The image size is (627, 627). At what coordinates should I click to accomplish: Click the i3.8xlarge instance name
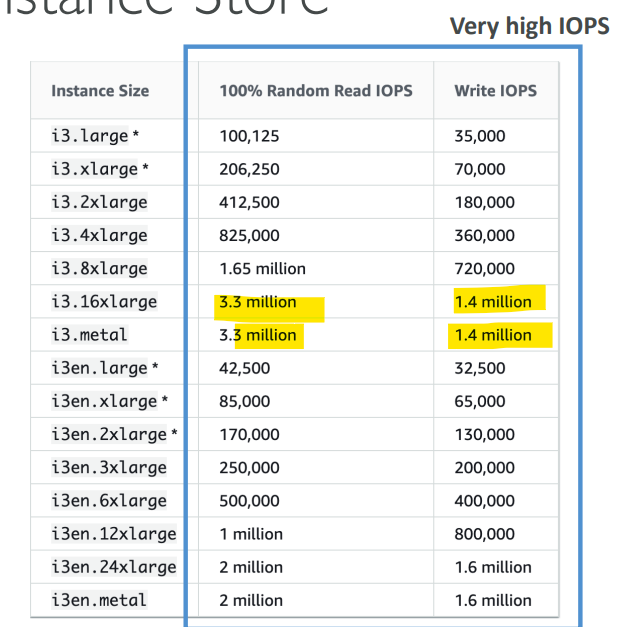point(100,269)
